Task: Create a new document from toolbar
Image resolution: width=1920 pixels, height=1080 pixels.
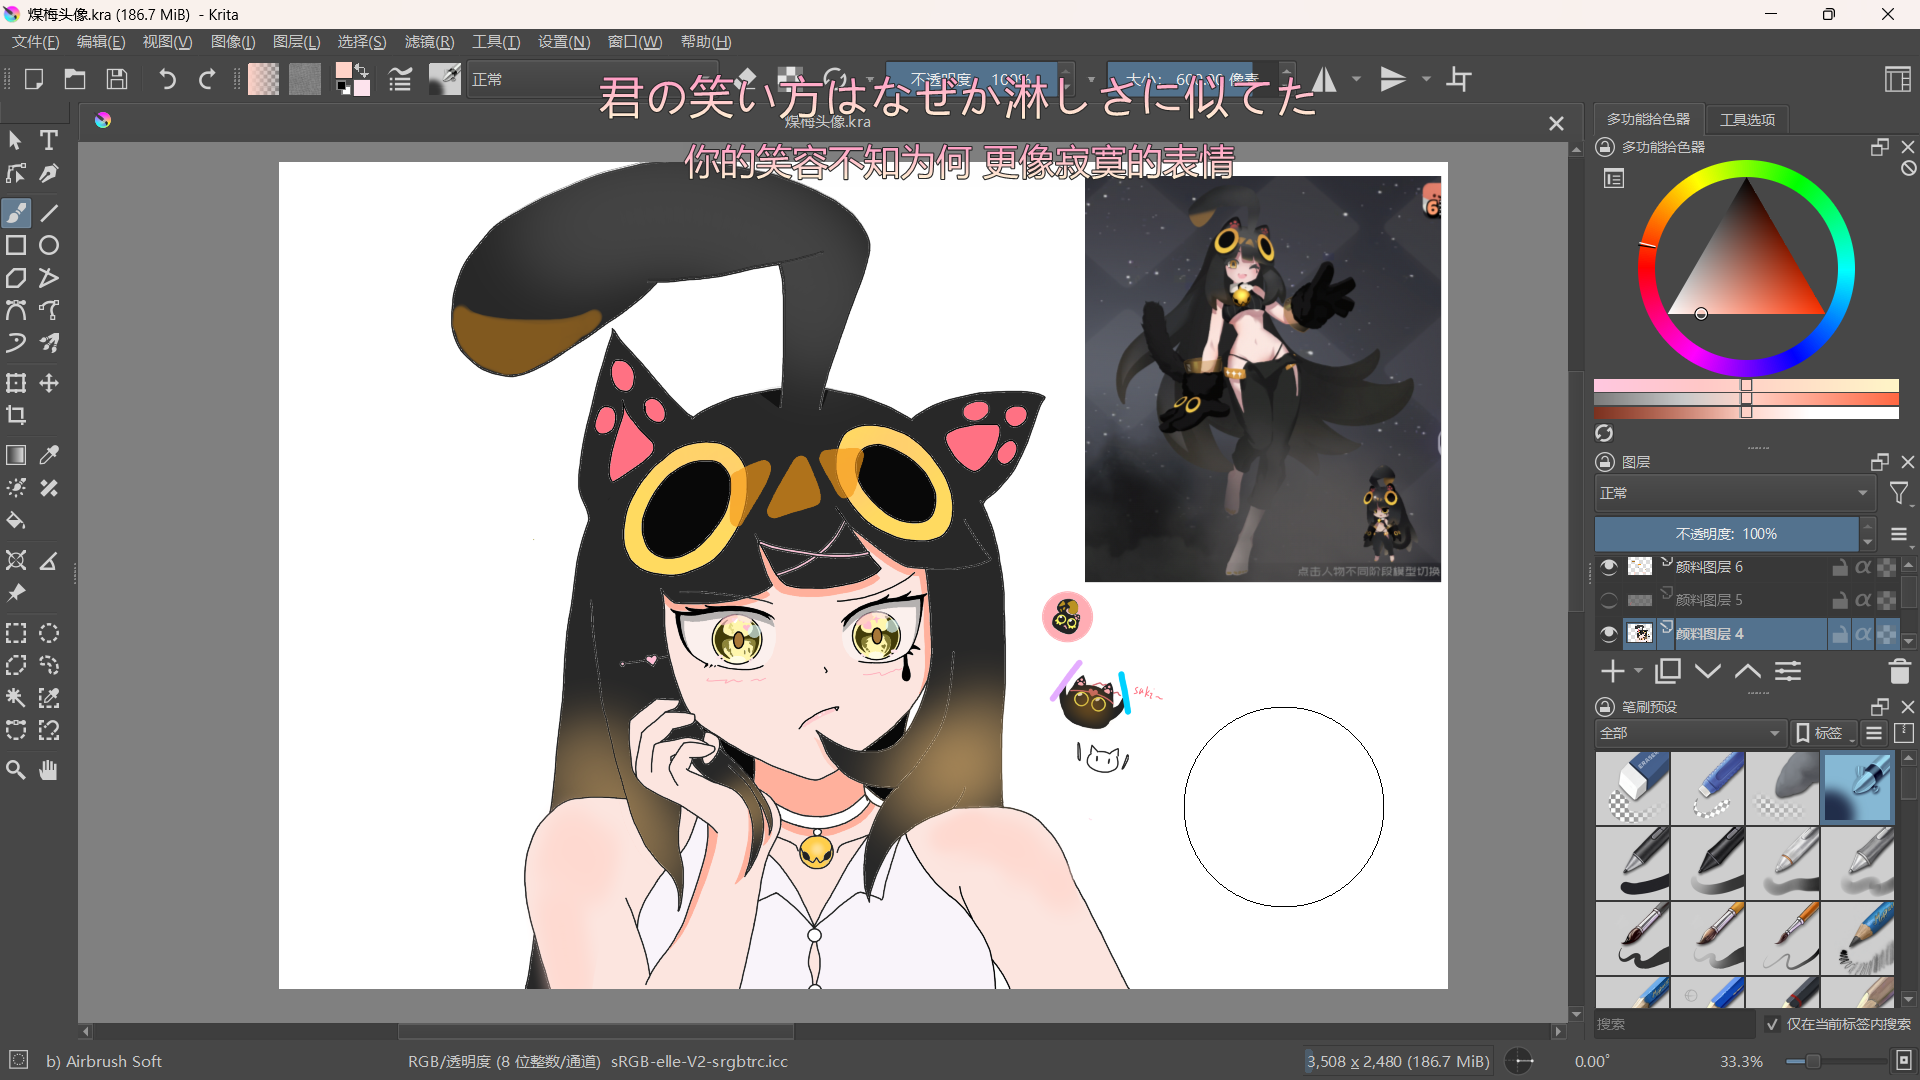Action: tap(33, 79)
